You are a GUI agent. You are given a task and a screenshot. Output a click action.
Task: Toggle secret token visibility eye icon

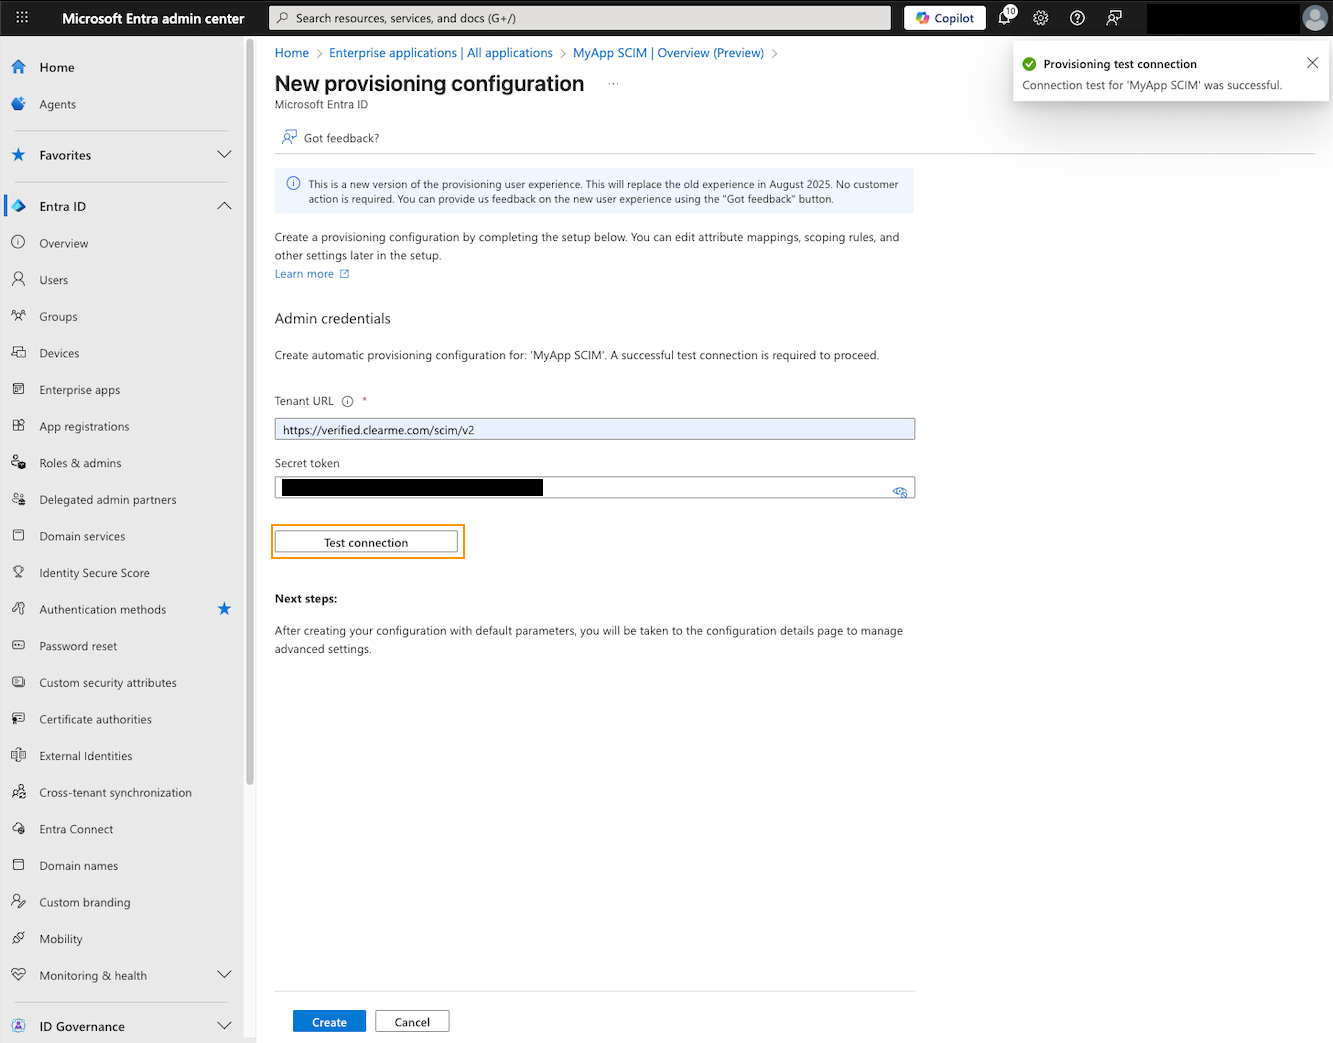pos(900,491)
